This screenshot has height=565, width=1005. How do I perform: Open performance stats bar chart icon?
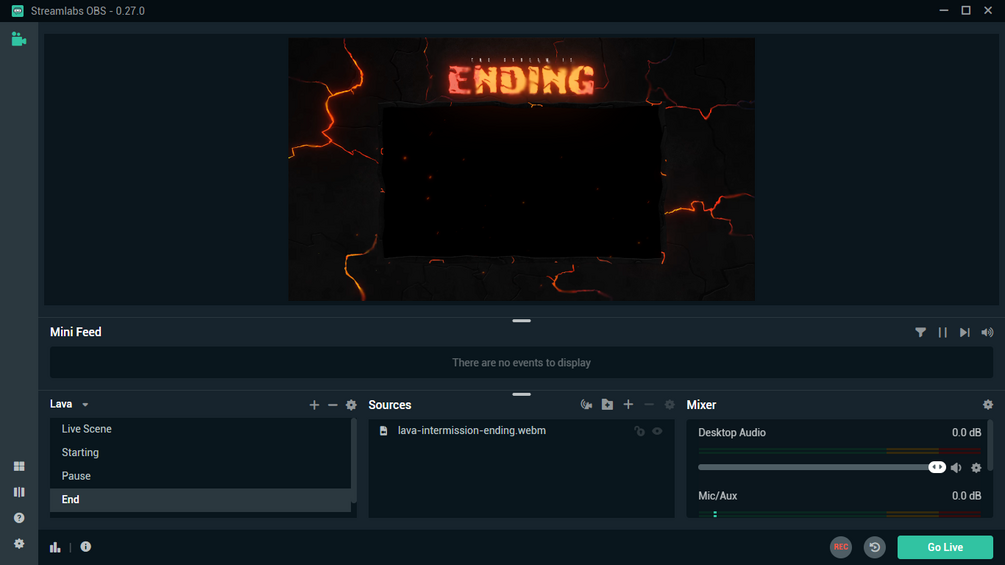(55, 547)
